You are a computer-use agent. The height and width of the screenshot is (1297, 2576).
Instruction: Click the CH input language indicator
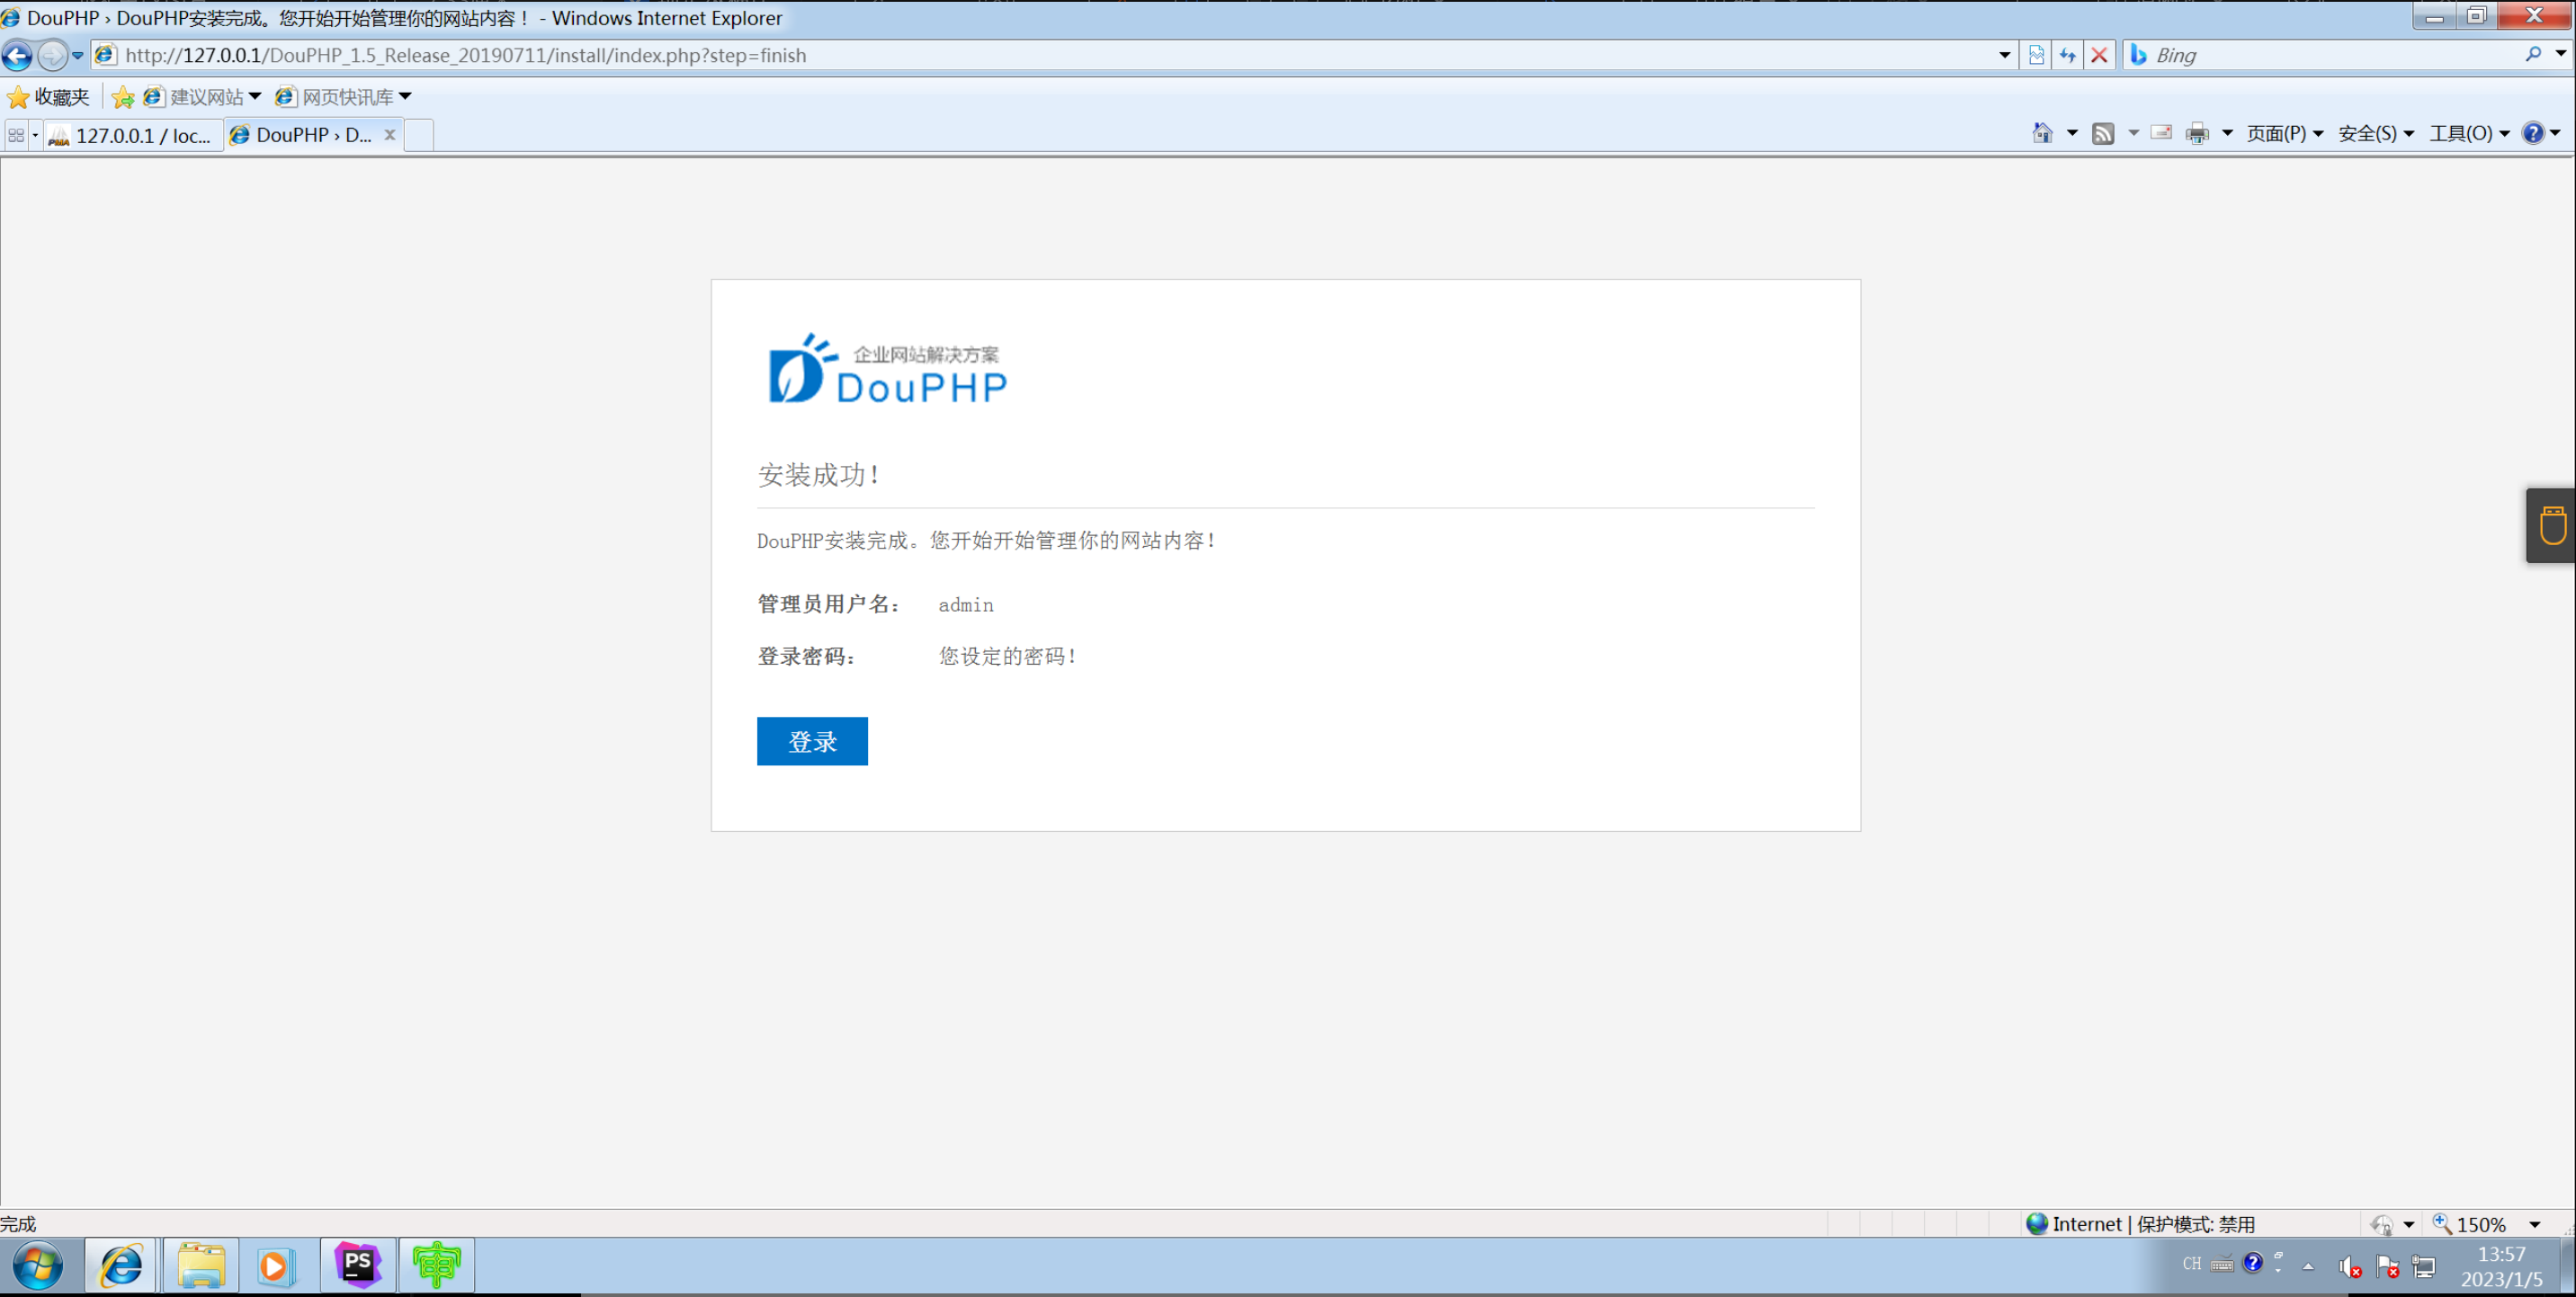point(2191,1264)
